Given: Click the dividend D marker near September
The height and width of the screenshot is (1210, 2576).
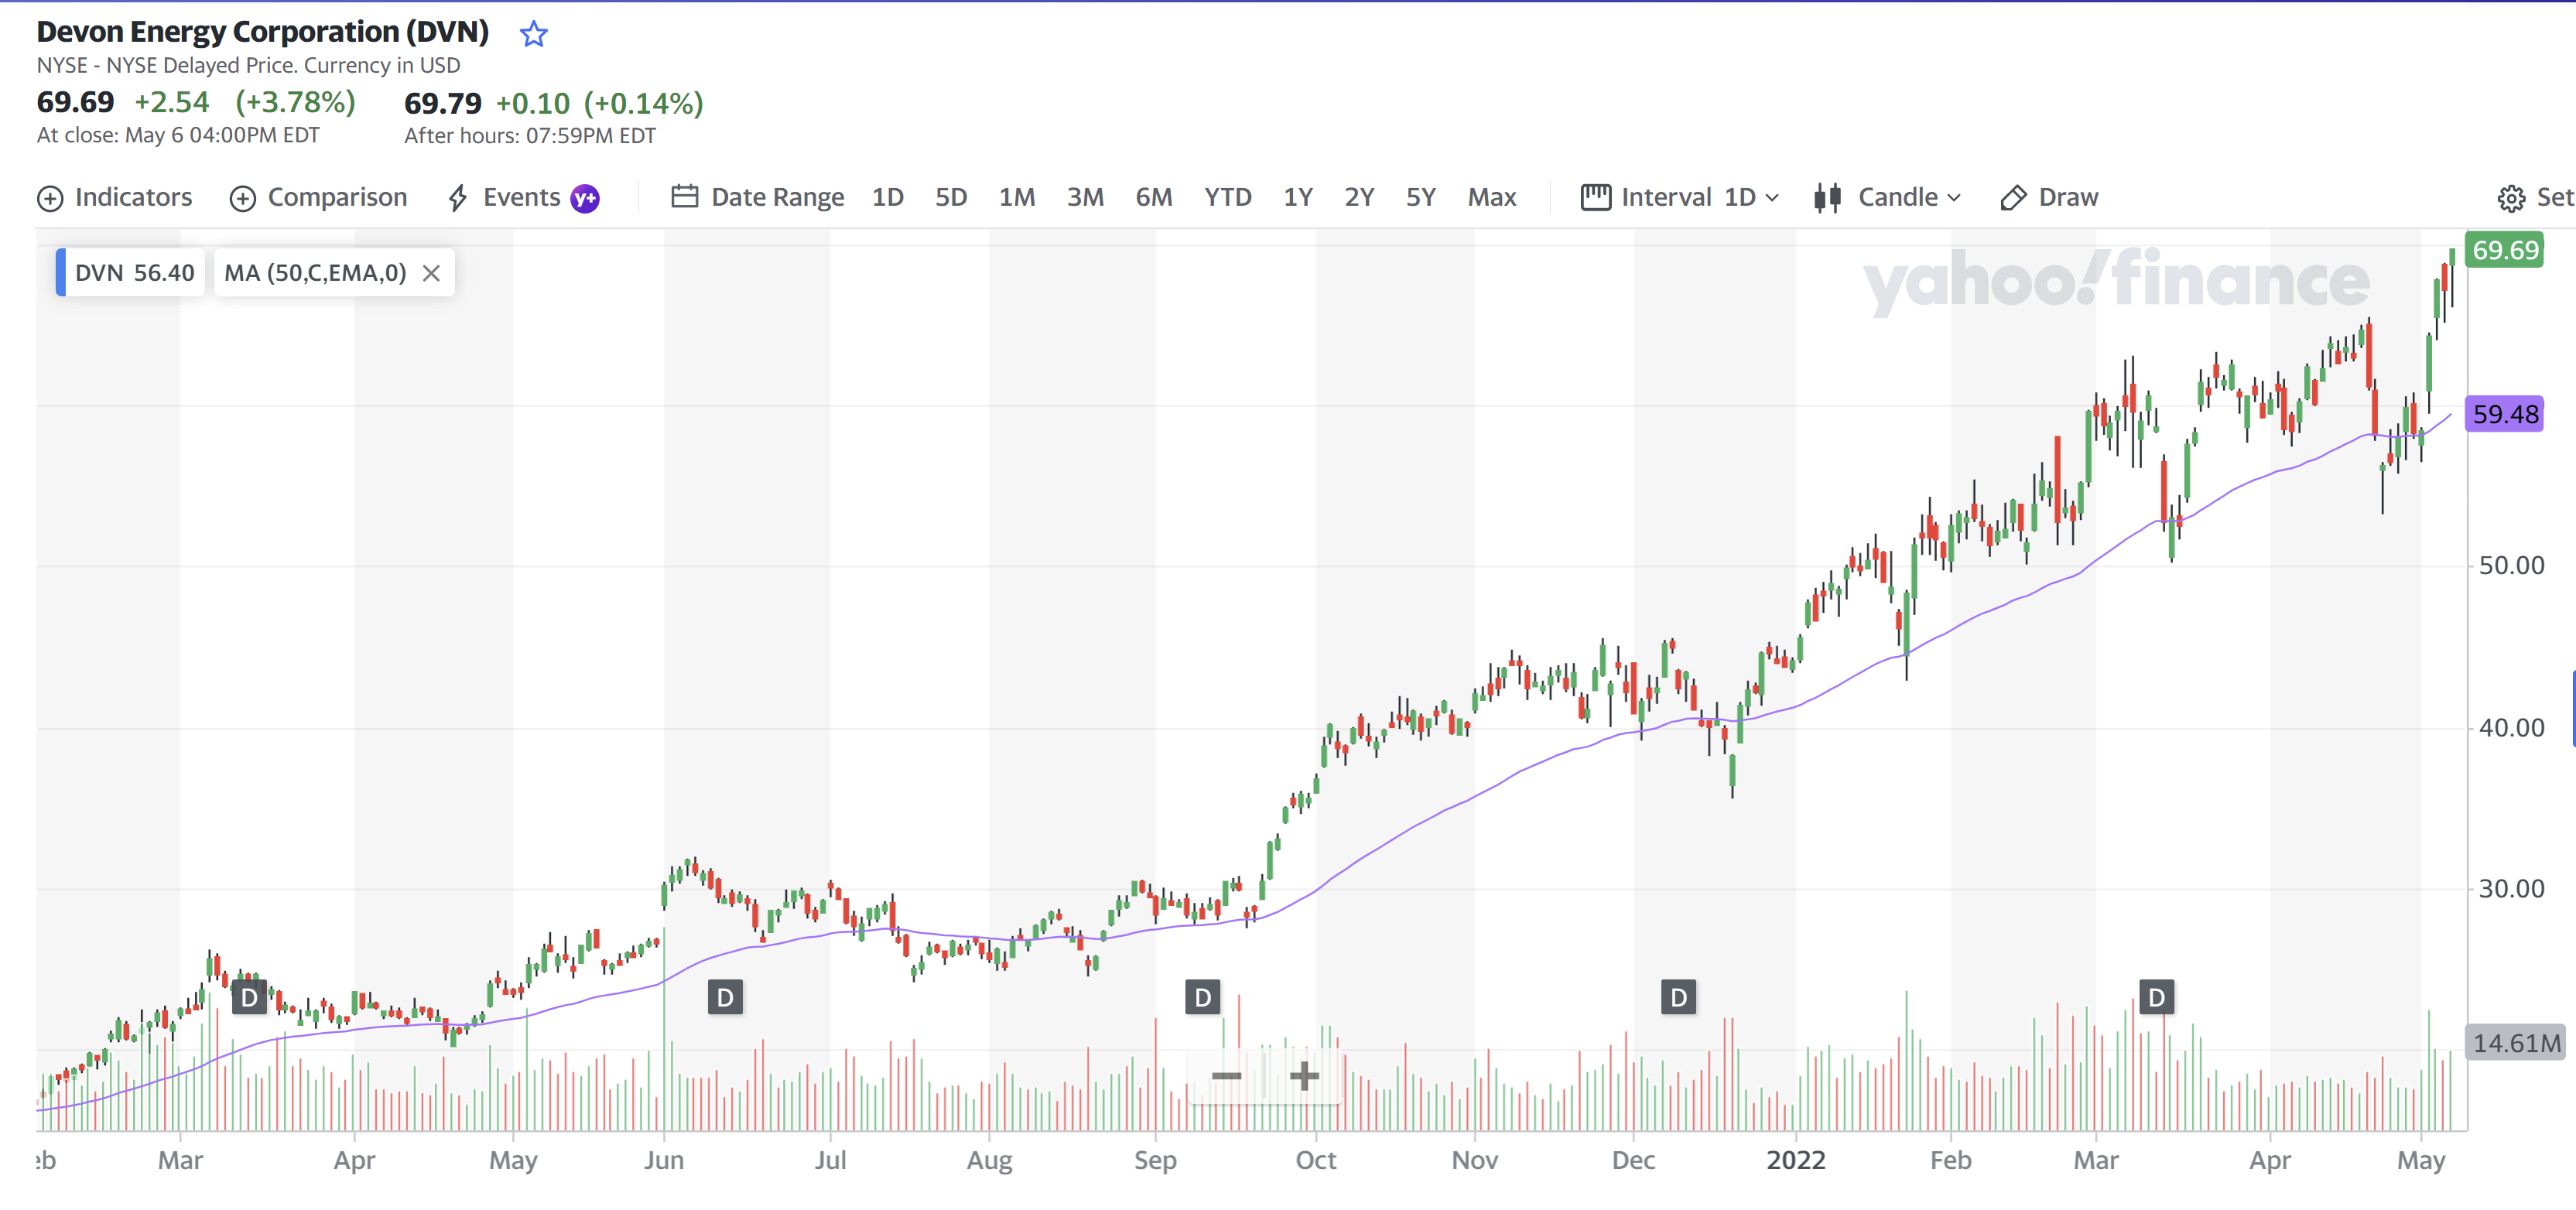Looking at the screenshot, I should point(1203,997).
